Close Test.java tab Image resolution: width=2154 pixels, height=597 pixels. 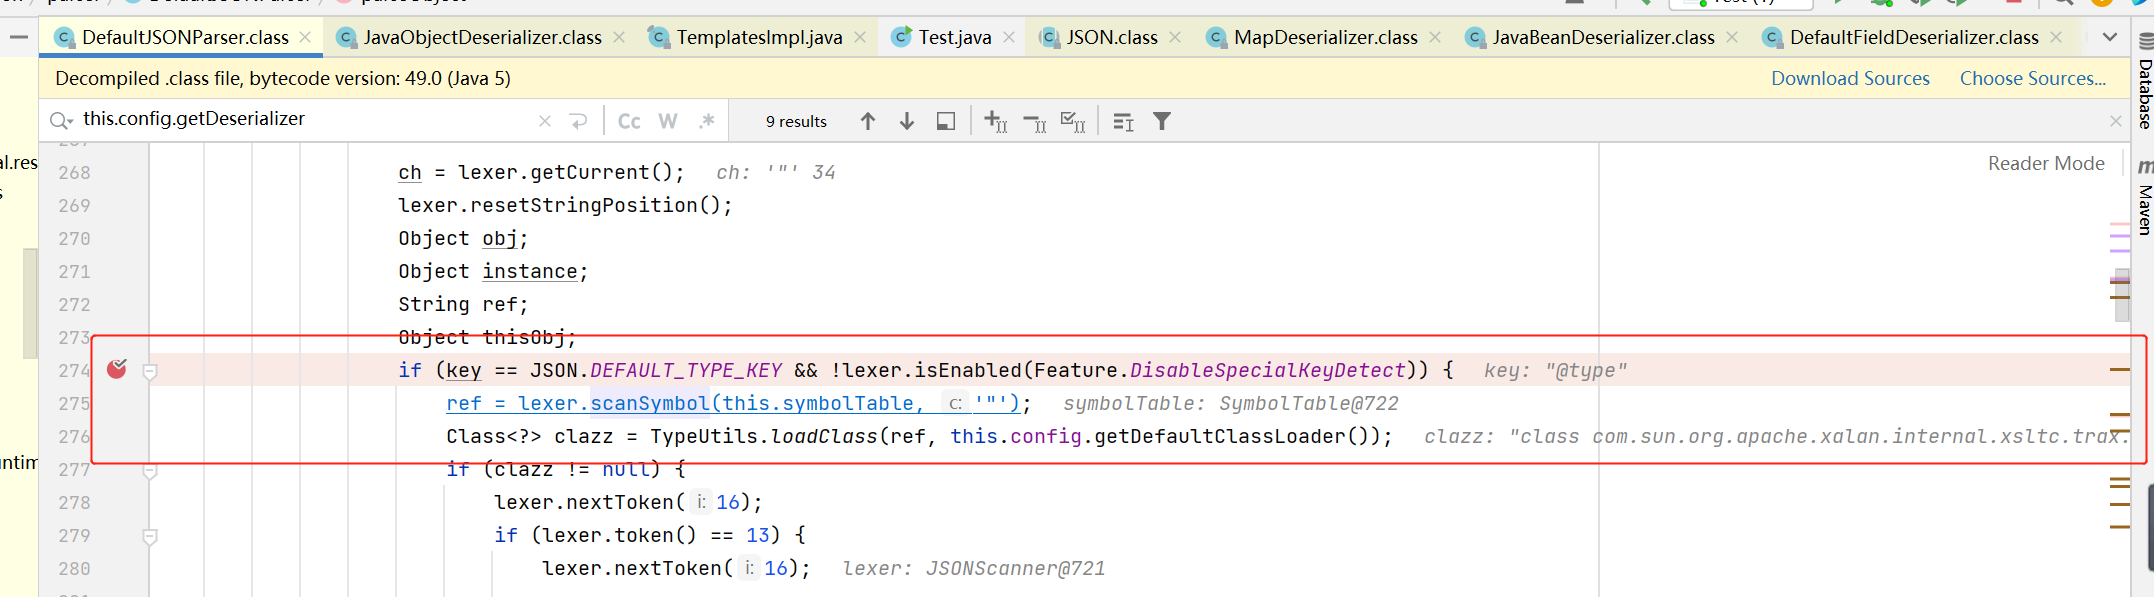(x=1009, y=37)
